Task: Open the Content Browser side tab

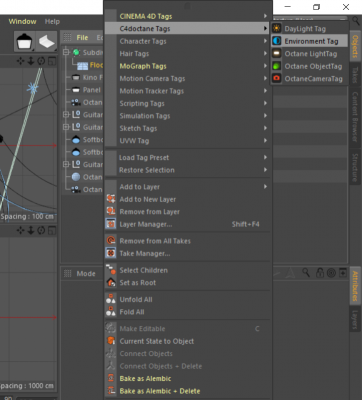Action: 355,117
